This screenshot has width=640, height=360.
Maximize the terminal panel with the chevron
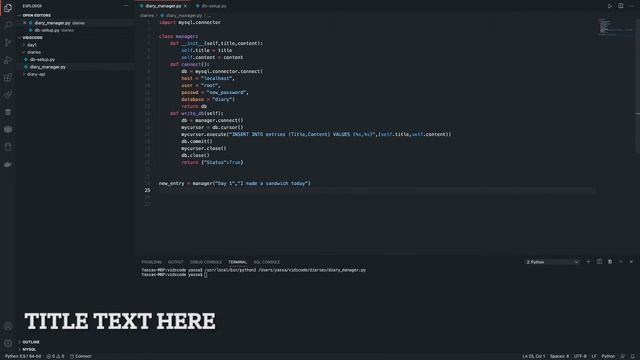tap(620, 262)
